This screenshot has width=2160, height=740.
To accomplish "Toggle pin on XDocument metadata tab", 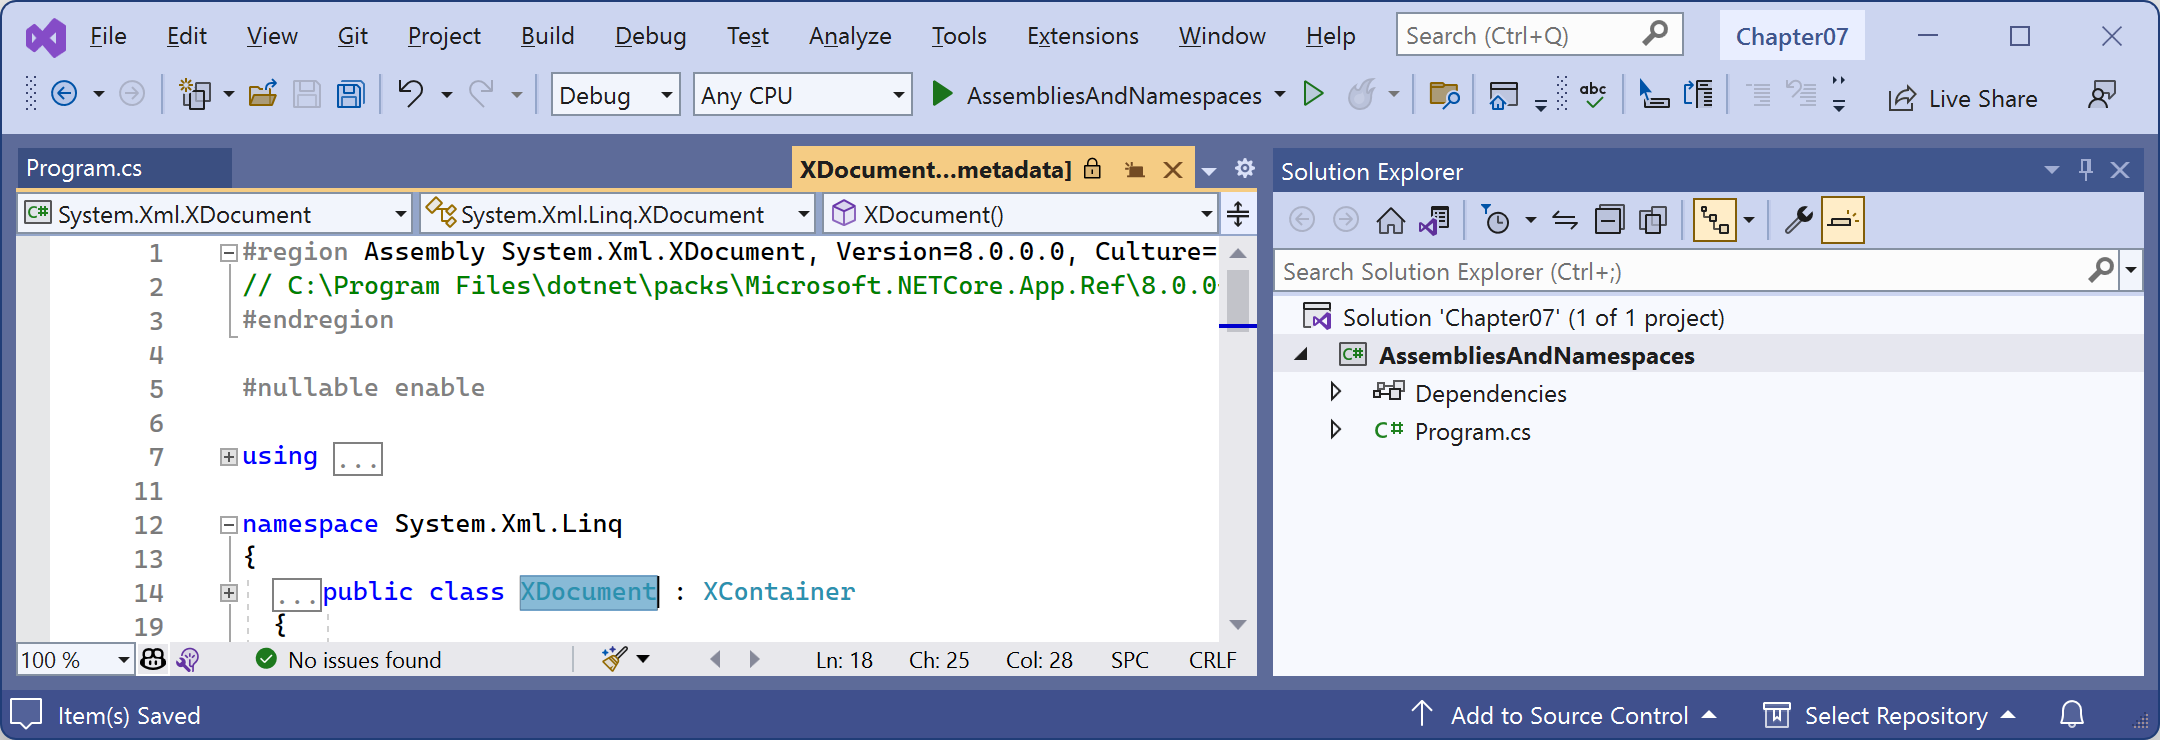I will tap(1134, 170).
